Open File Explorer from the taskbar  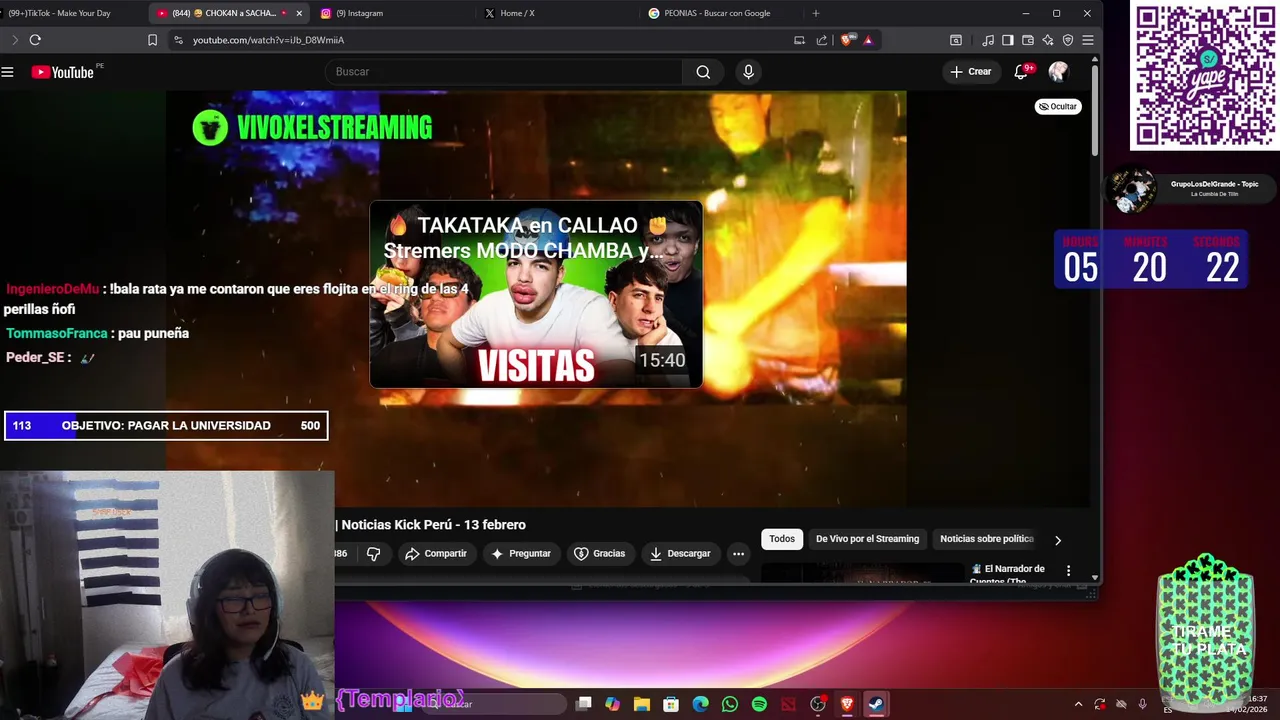642,704
